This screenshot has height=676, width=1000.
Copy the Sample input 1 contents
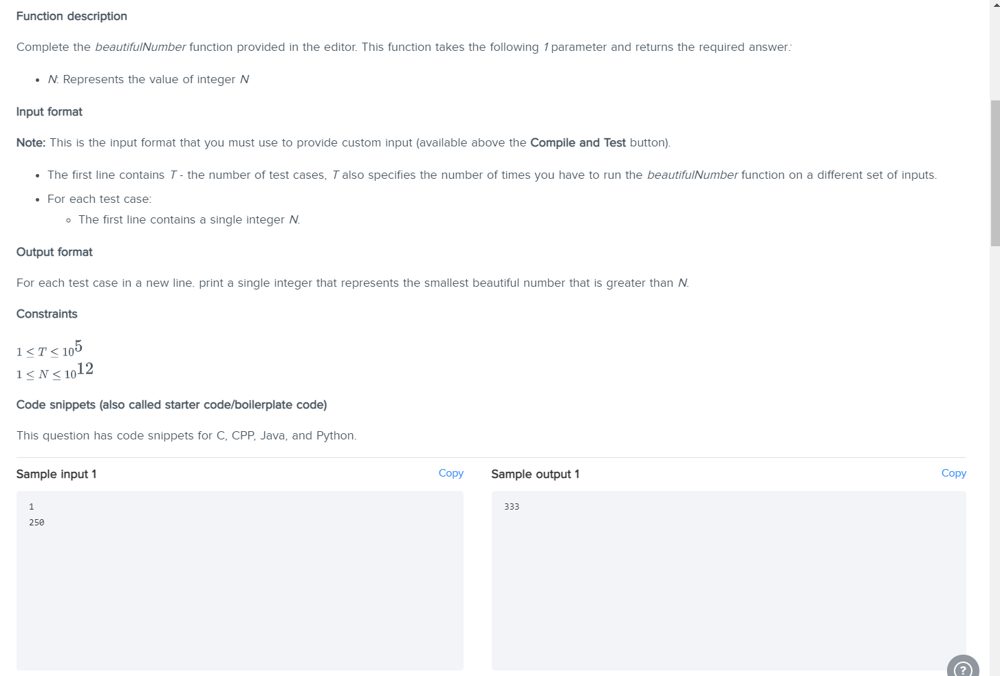[x=450, y=473]
